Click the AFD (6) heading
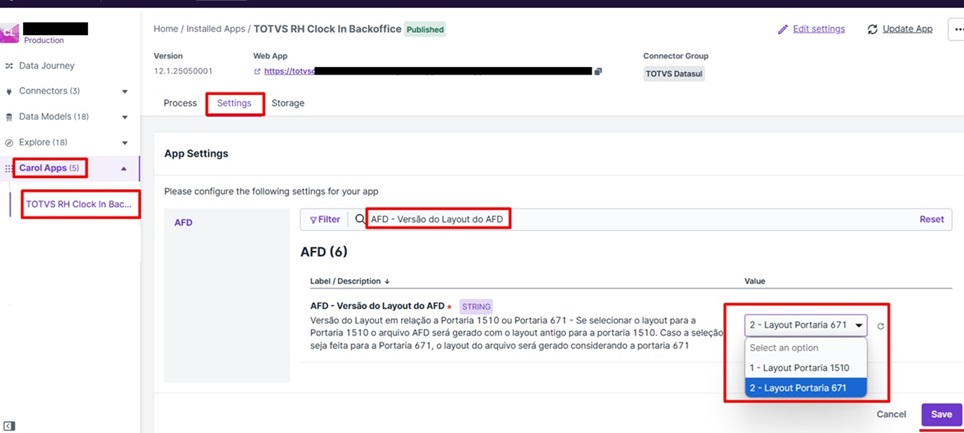Viewport: 964px width, 433px height. click(x=325, y=252)
